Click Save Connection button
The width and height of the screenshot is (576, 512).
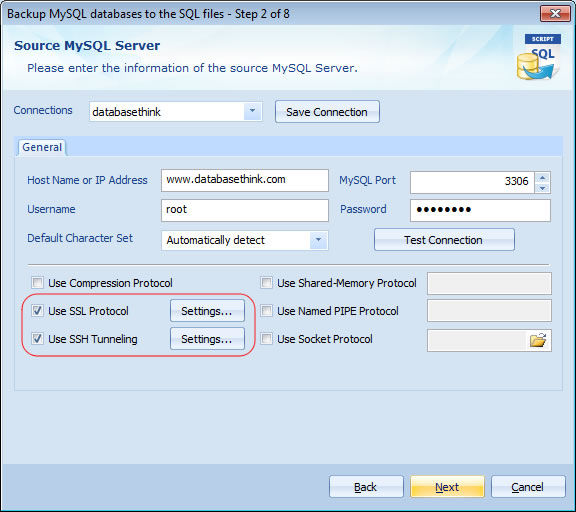click(327, 112)
